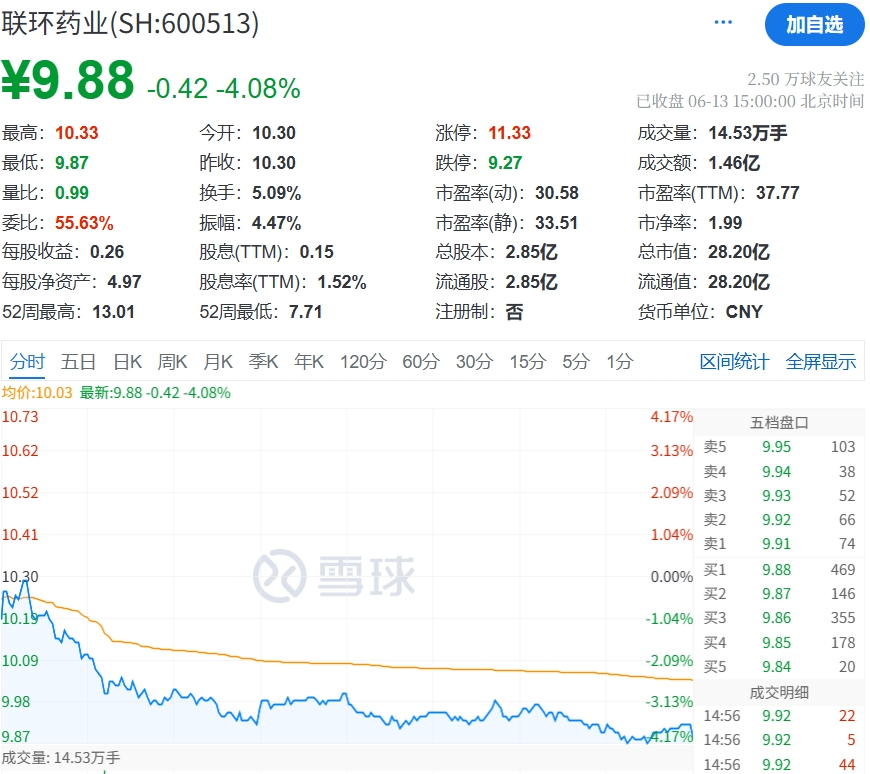Select the 买1 order row at 9.88

point(779,570)
